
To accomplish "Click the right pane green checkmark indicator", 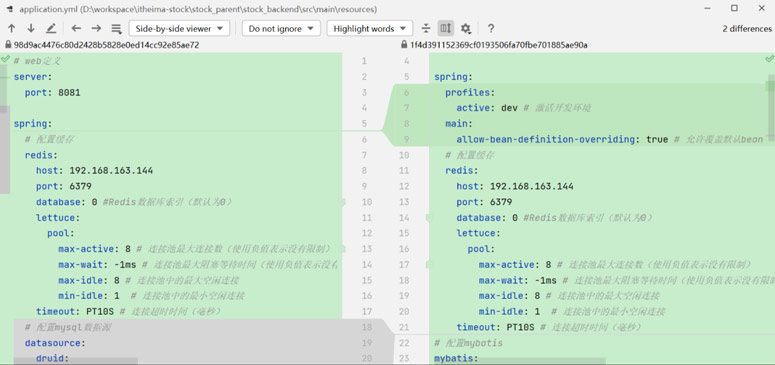I will tap(770, 59).
